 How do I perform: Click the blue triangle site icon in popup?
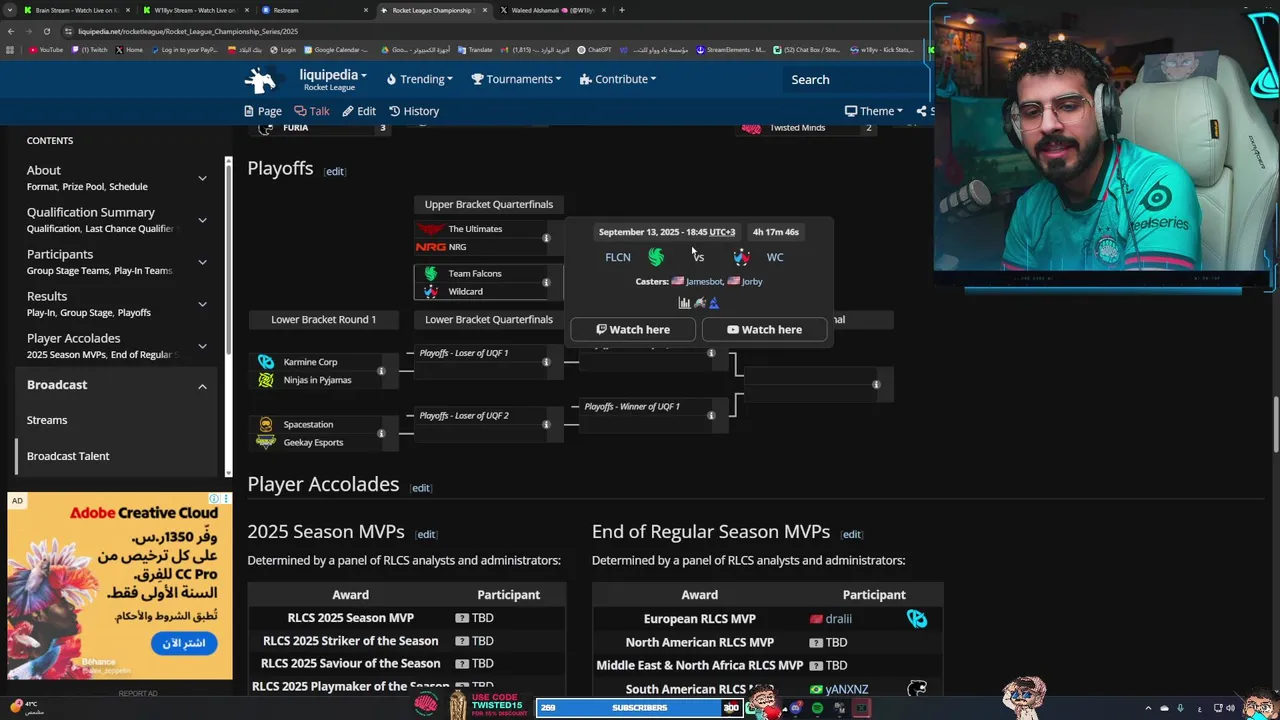point(714,303)
